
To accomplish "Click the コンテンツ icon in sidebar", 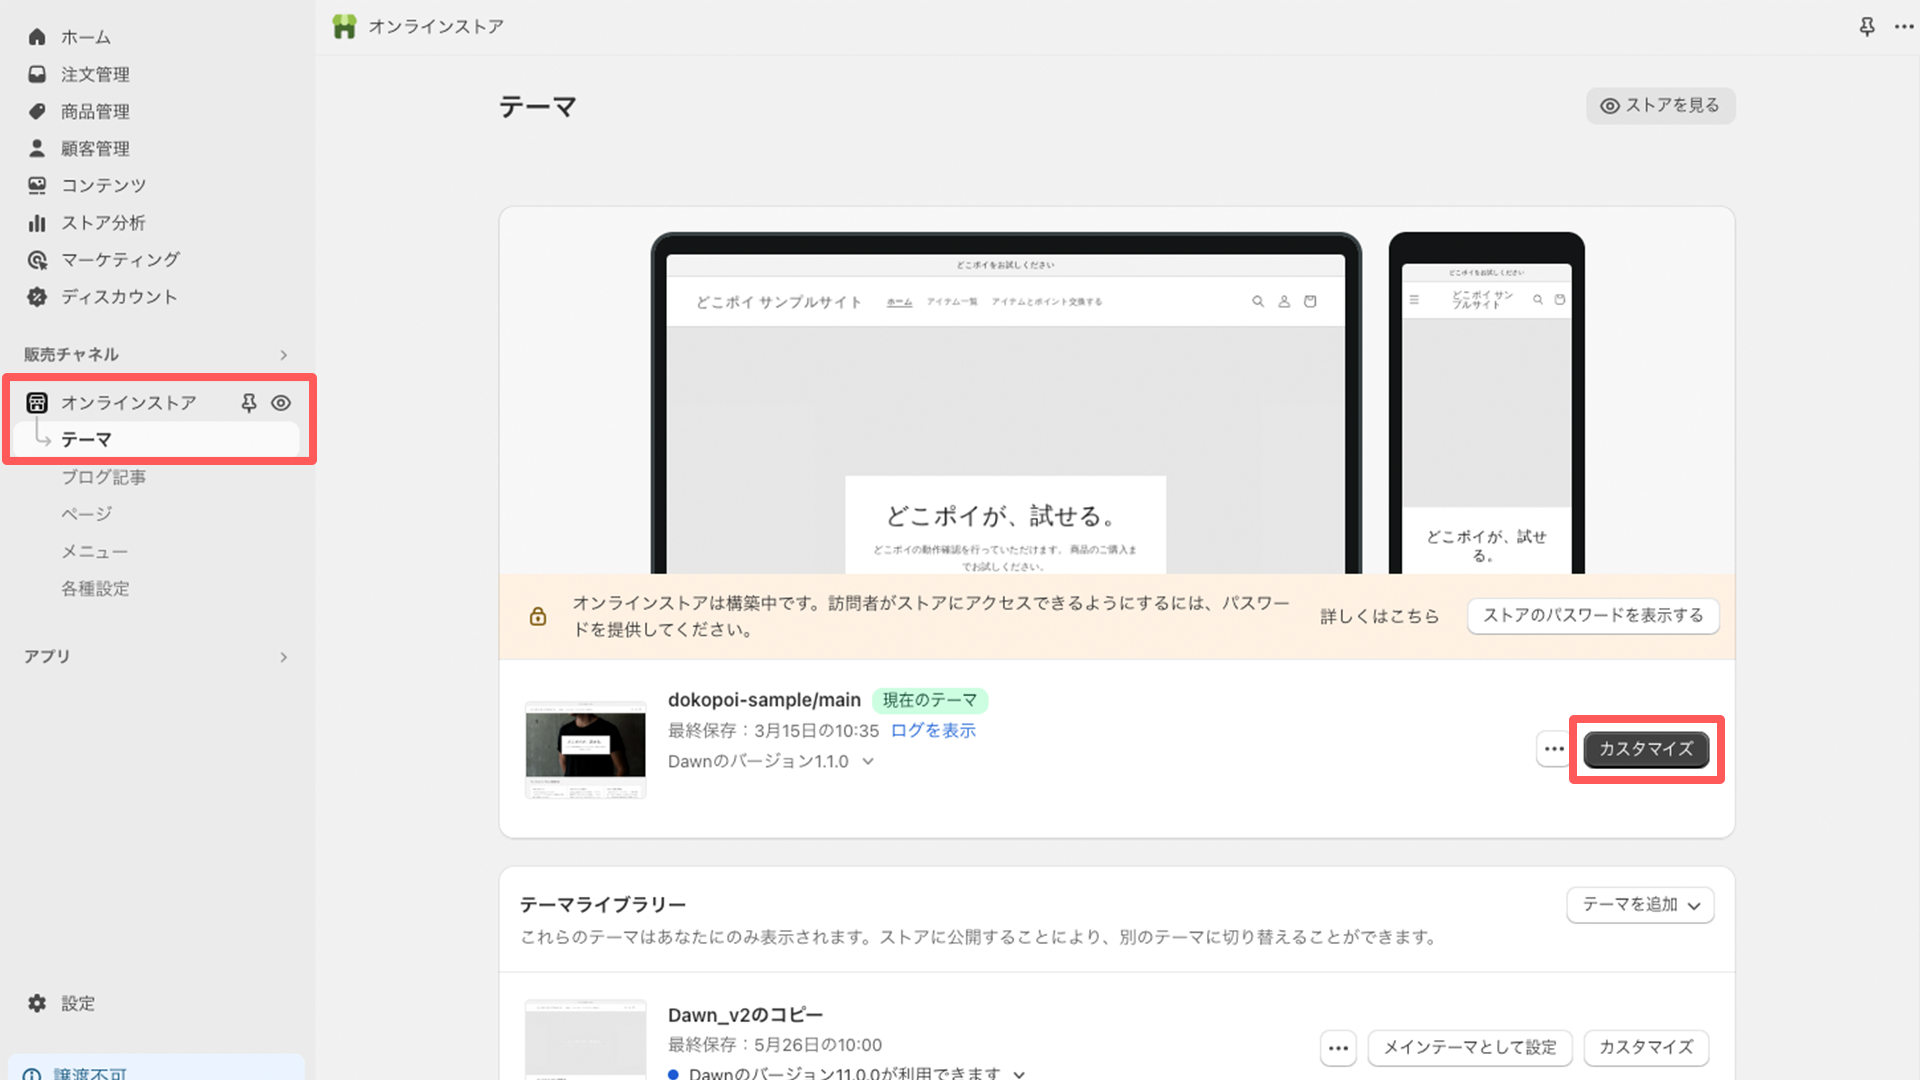I will [37, 185].
